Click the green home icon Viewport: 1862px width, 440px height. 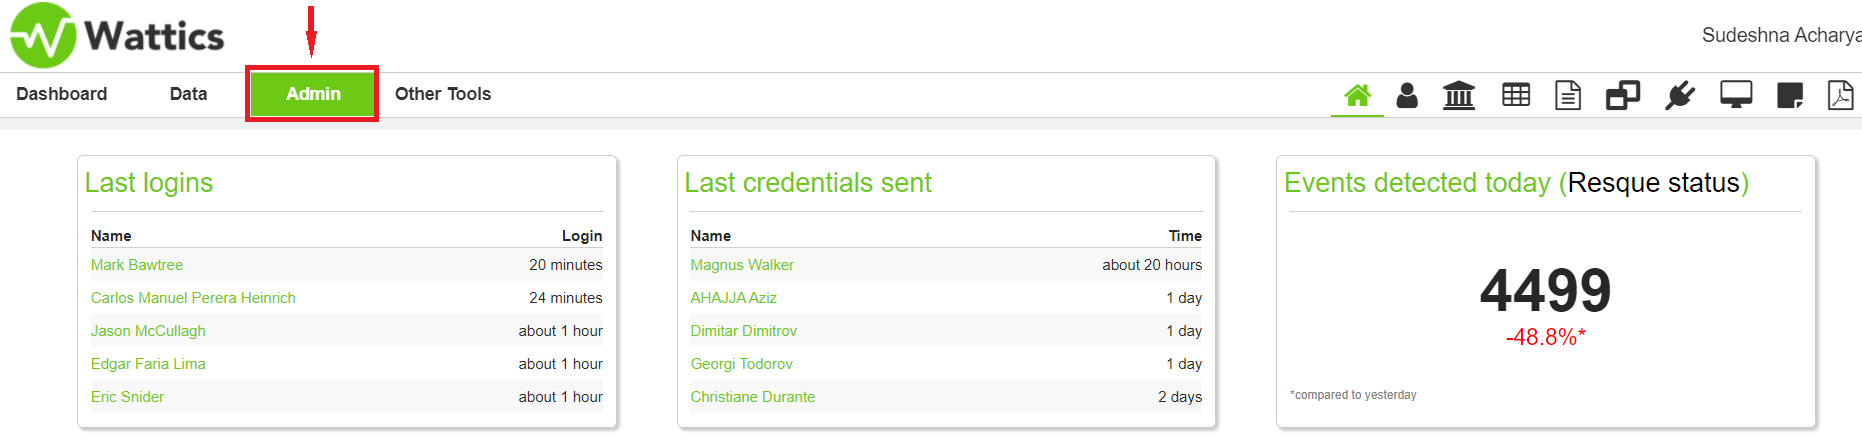pos(1357,95)
